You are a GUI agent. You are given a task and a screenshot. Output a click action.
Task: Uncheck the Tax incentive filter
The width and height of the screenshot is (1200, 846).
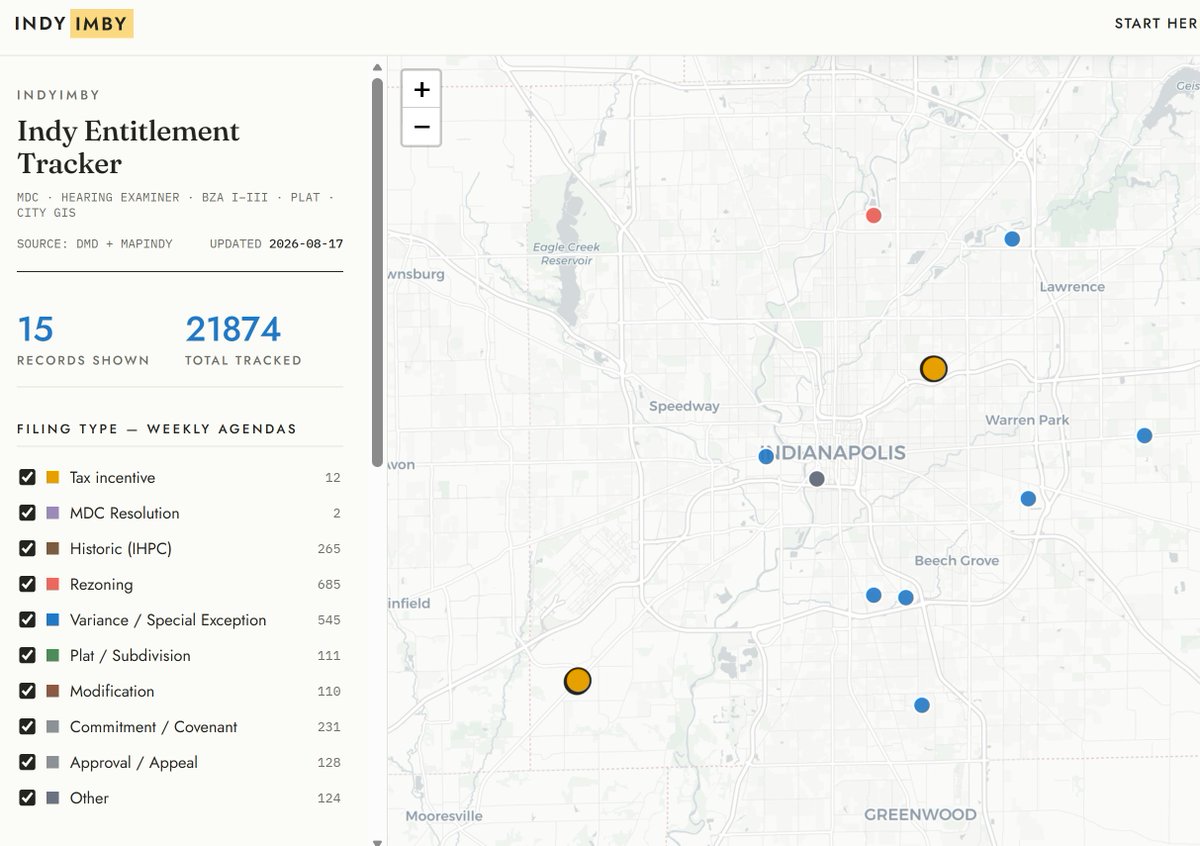(28, 477)
